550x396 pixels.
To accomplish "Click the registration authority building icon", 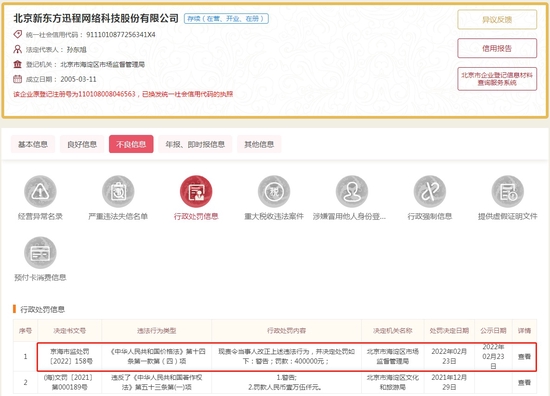I will click(18, 64).
